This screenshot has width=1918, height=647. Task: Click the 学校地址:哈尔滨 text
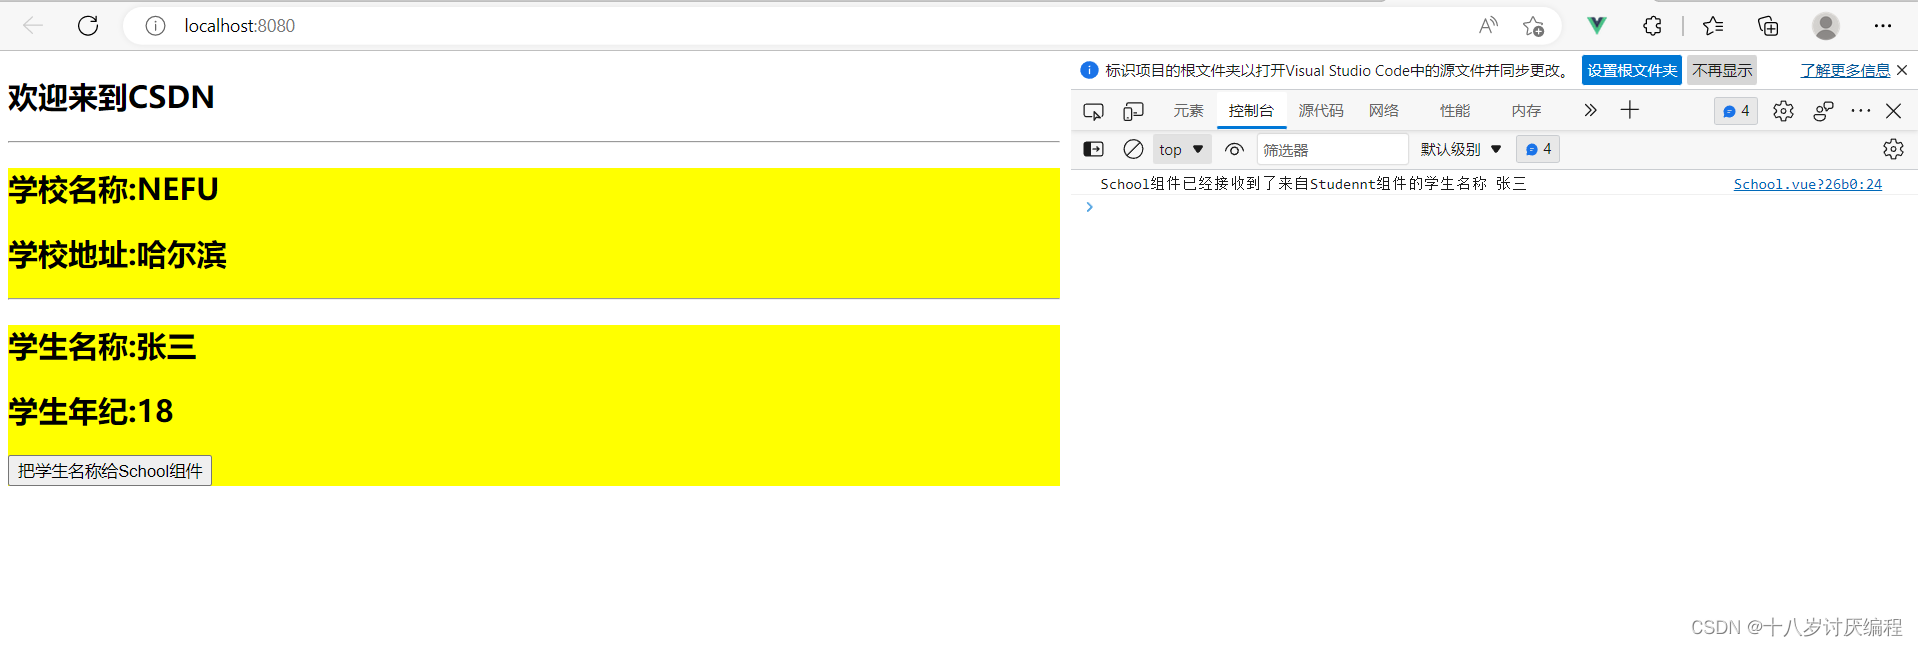coord(117,255)
